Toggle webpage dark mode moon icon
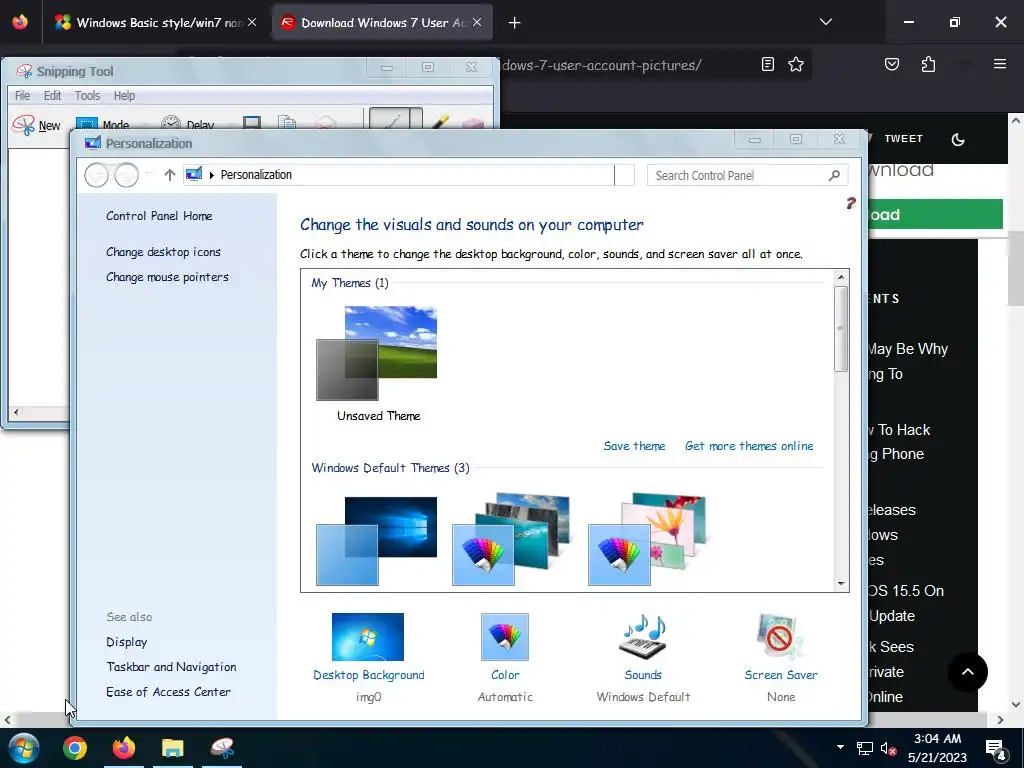This screenshot has width=1024, height=768. pyautogui.click(x=958, y=139)
